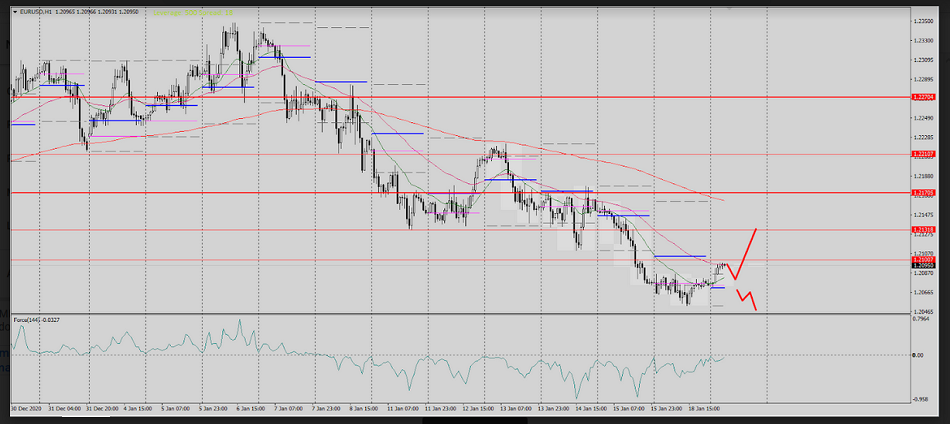Select the 1.22103 red price label
950x424 pixels.
(x=923, y=154)
